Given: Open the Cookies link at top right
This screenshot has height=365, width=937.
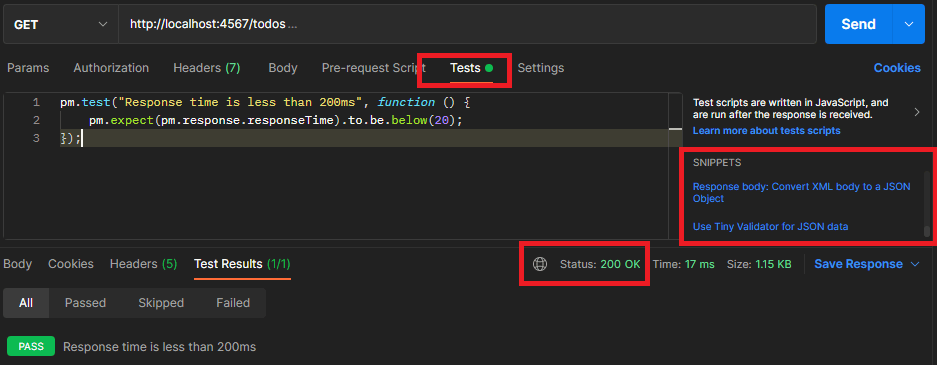Looking at the screenshot, I should tap(897, 68).
